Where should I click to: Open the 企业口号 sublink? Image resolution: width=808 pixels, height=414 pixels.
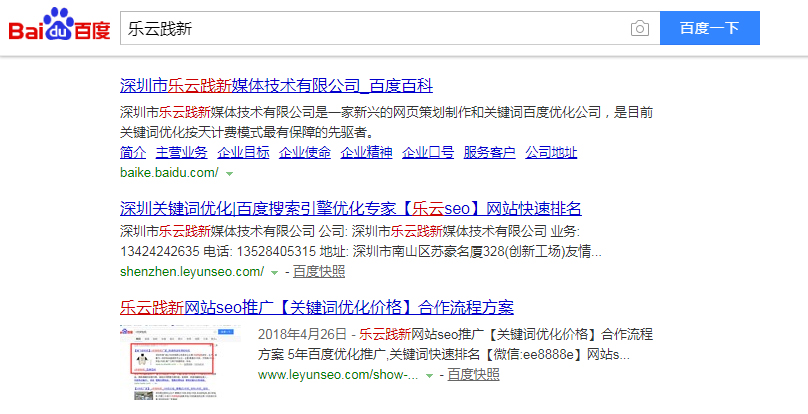[428, 152]
